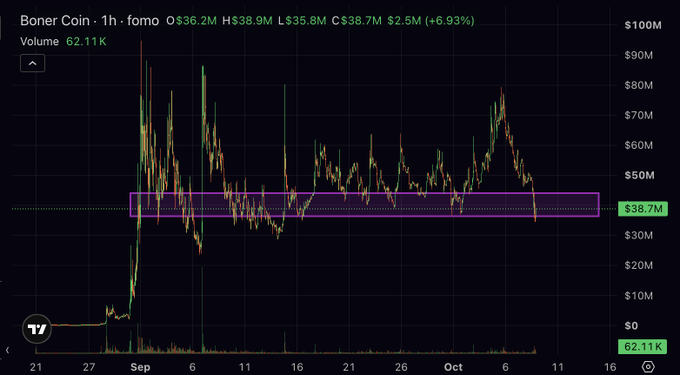Click the $10M price axis label
This screenshot has height=375, width=680.
(639, 296)
